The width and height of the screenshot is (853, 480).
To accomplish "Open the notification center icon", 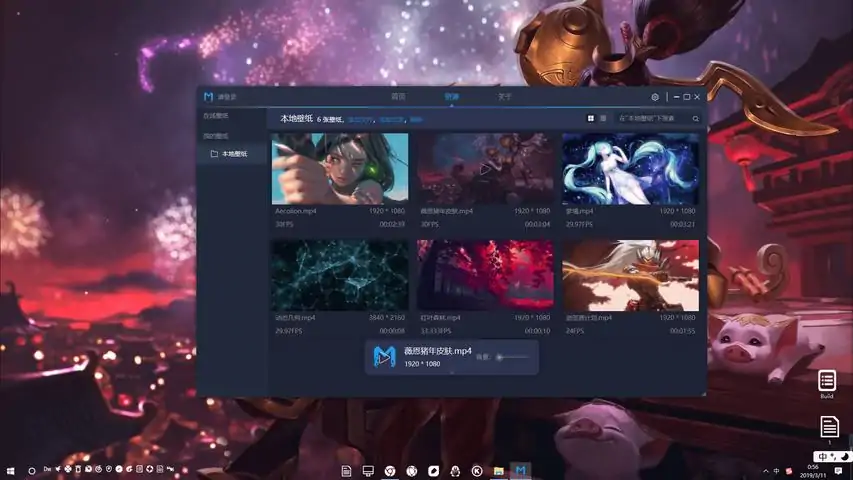I will point(838,471).
